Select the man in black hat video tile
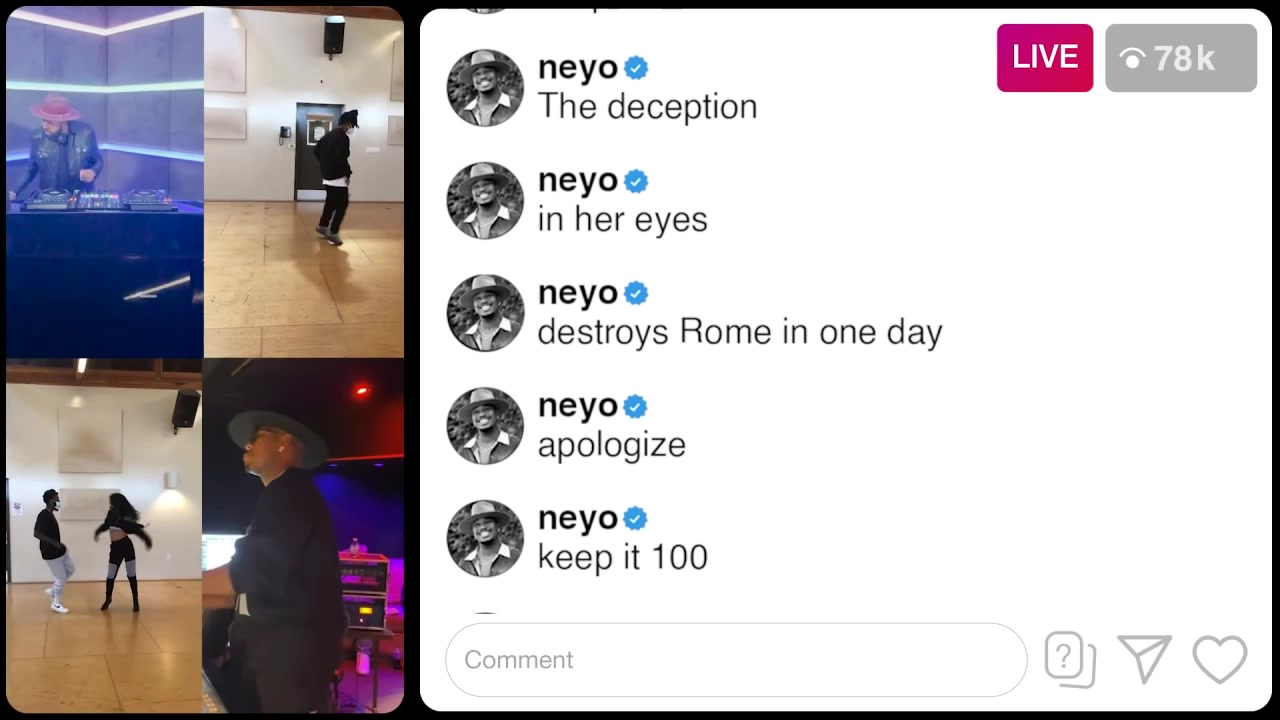1280x720 pixels. tap(303, 536)
